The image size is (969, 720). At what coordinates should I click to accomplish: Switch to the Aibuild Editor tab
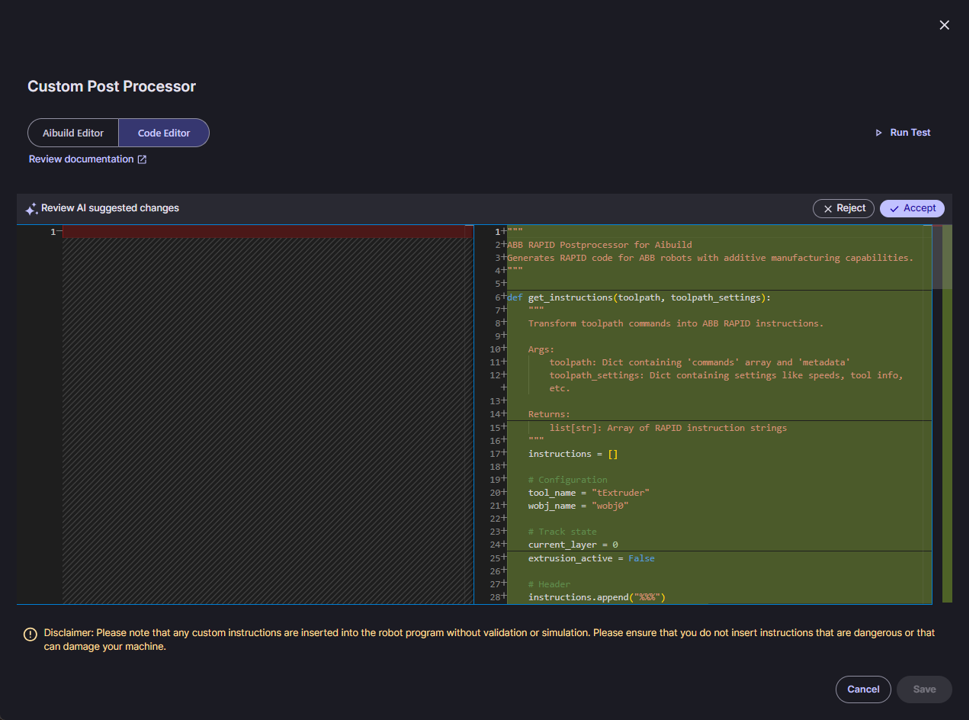(73, 133)
